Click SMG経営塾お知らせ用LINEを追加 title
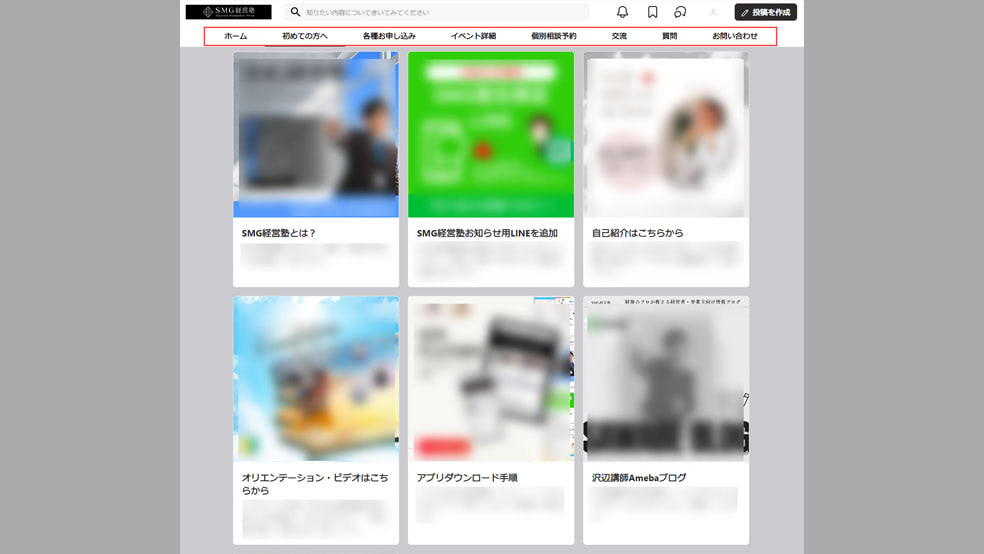Screen dimensions: 984x554 click(x=487, y=233)
